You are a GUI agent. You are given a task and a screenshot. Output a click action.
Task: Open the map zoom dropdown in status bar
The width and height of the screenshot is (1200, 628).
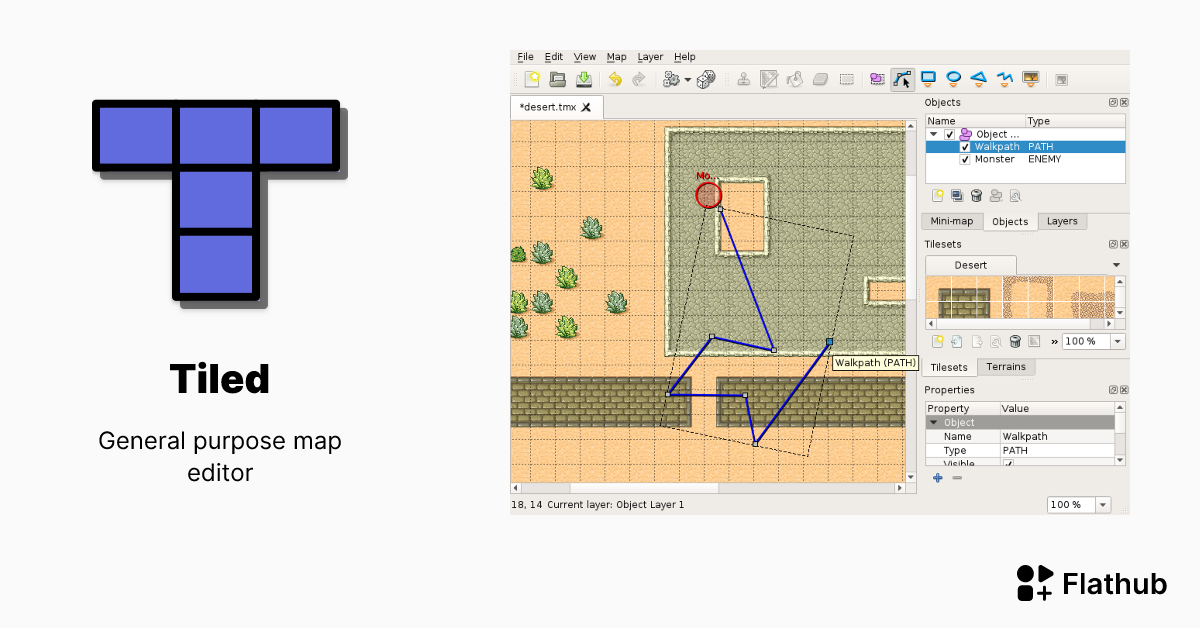coord(1103,505)
